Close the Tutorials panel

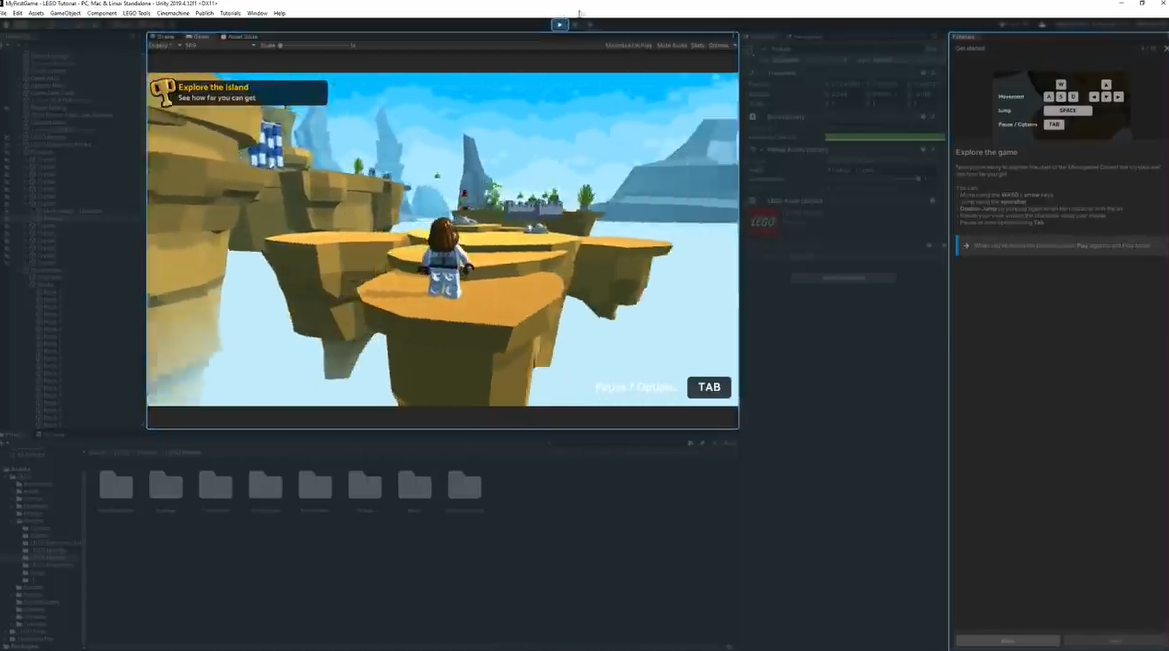1165,48
